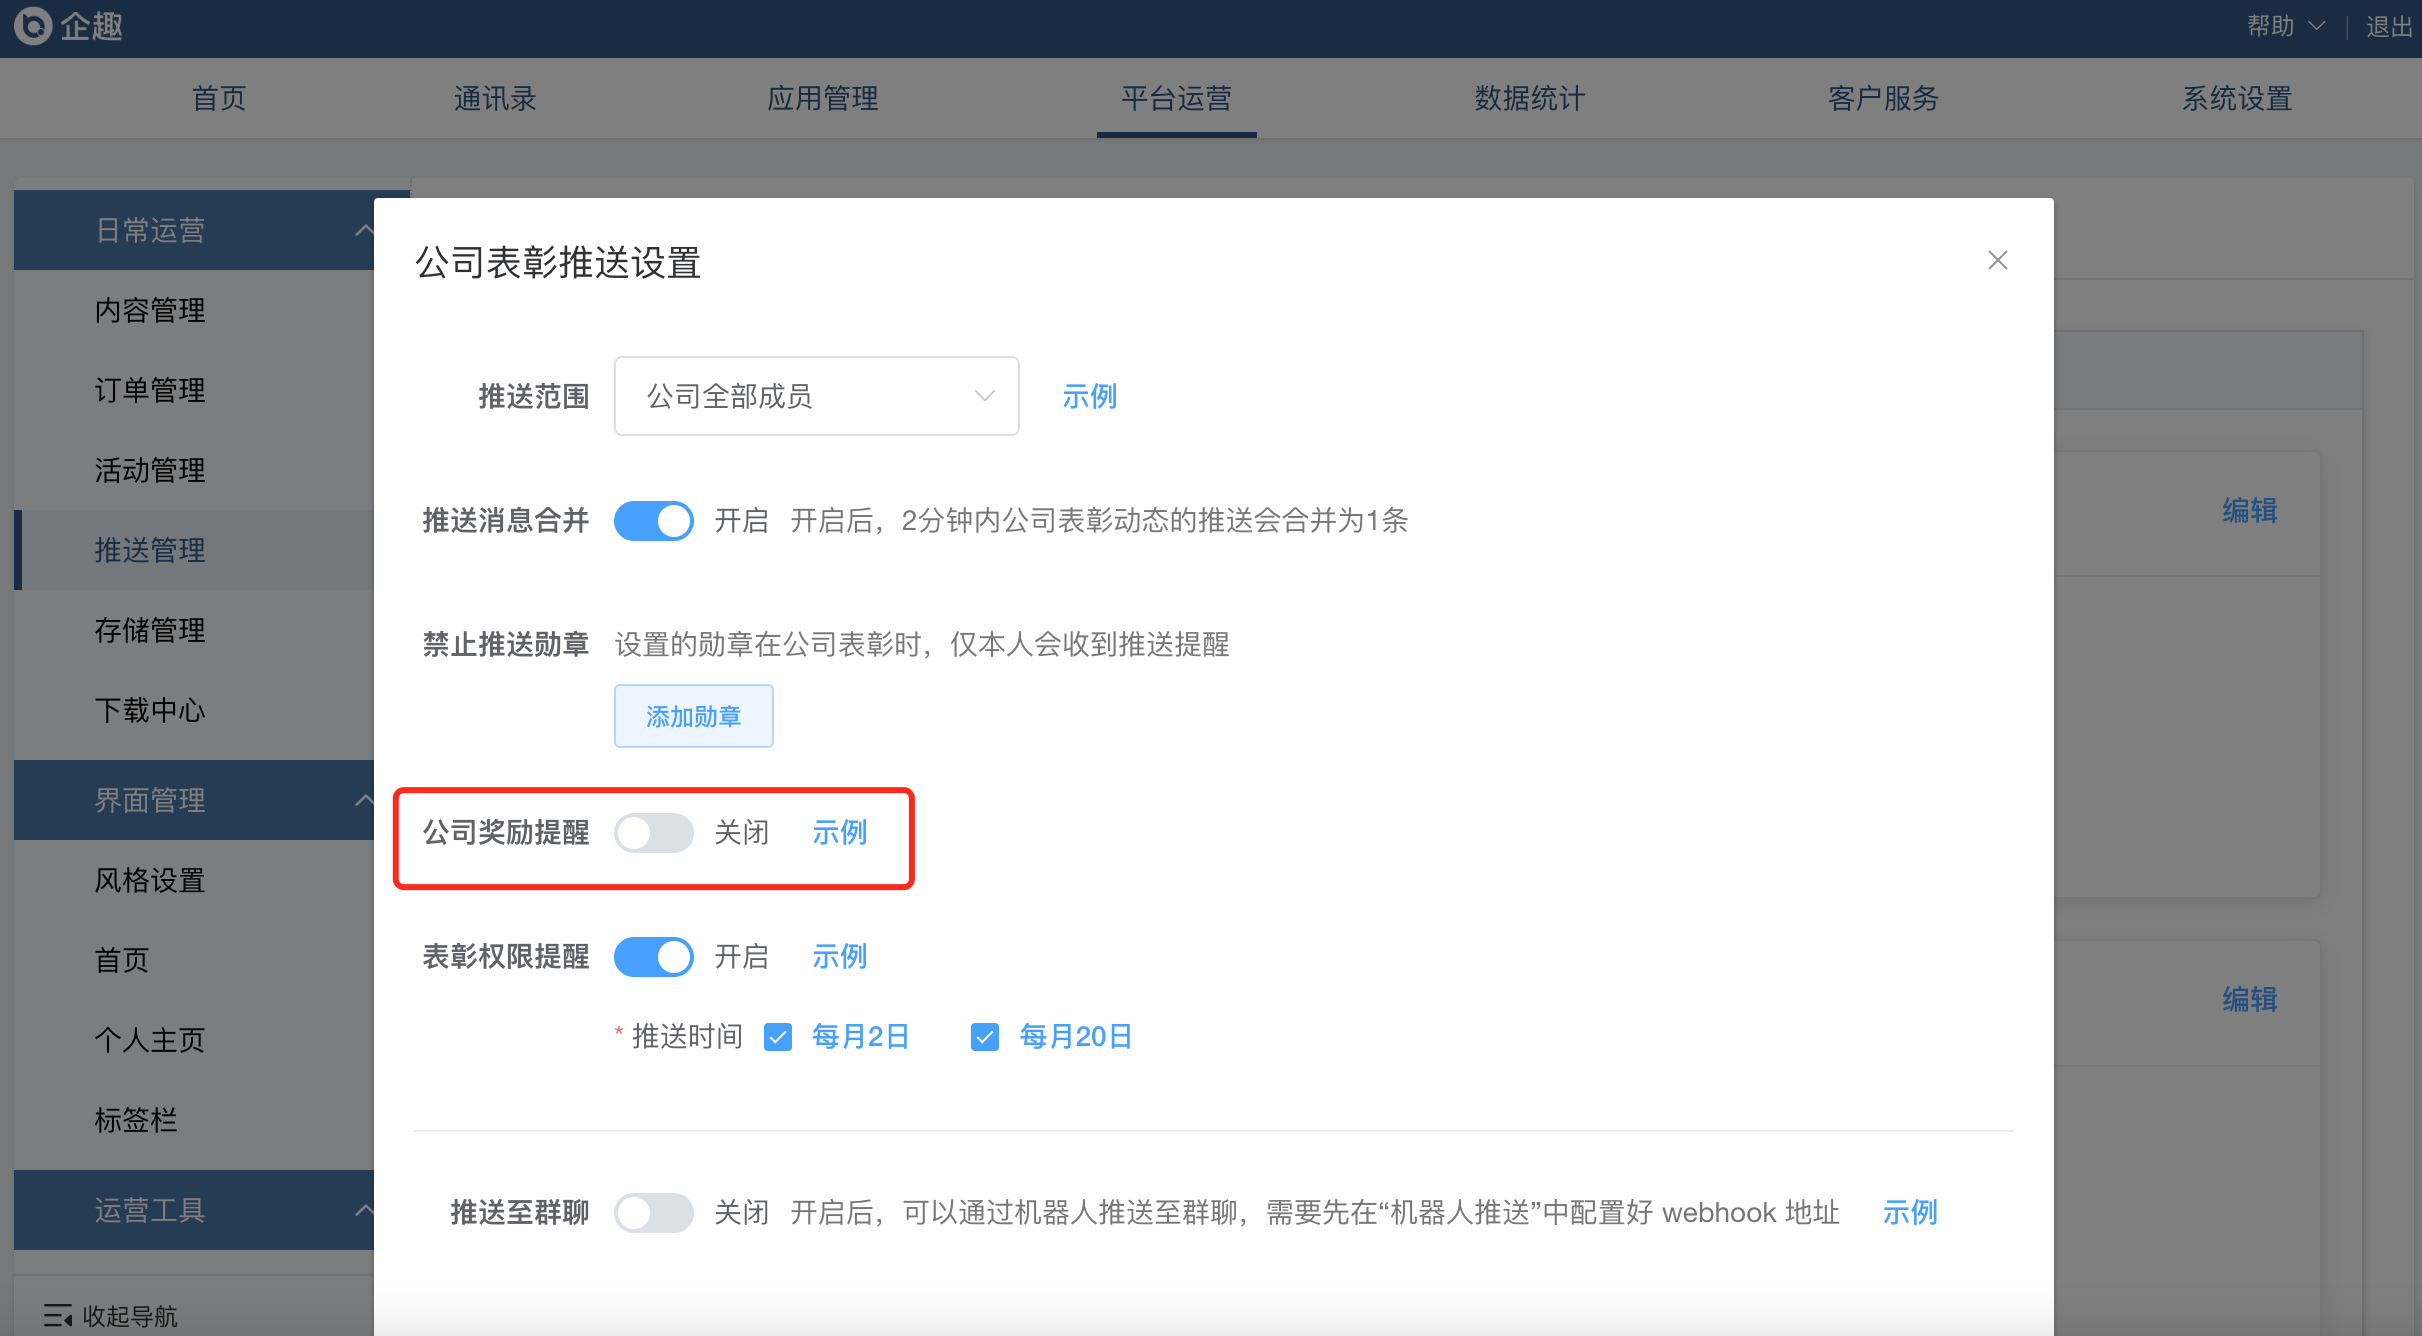Open 示例 link beside 推送范围
Screen dimensions: 2422x1336
1089,396
